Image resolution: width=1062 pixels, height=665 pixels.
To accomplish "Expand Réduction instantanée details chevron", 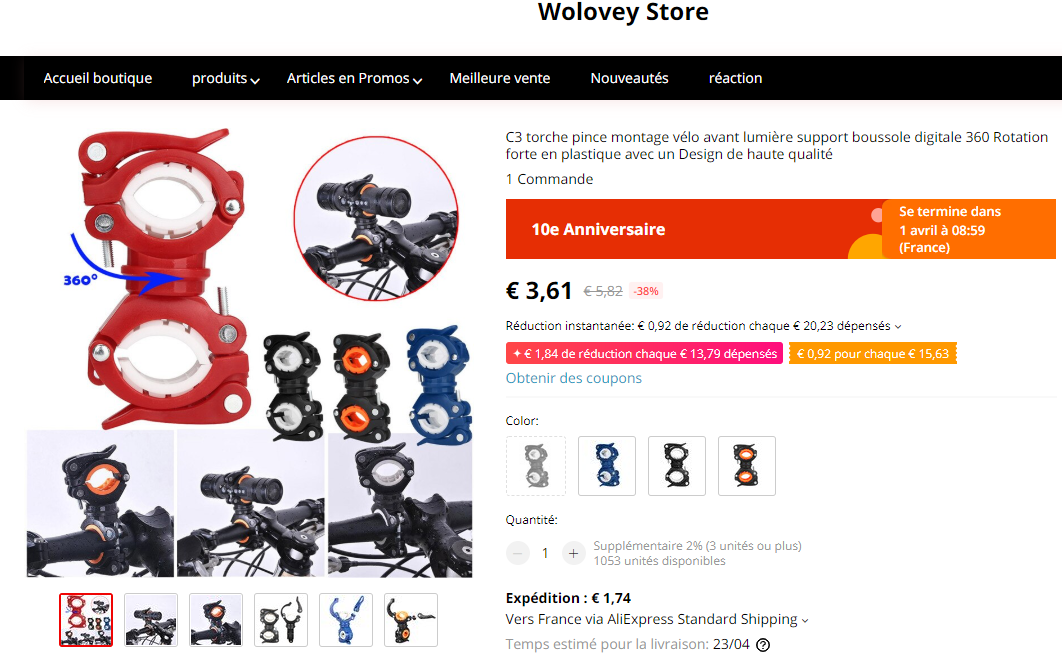I will coord(898,326).
